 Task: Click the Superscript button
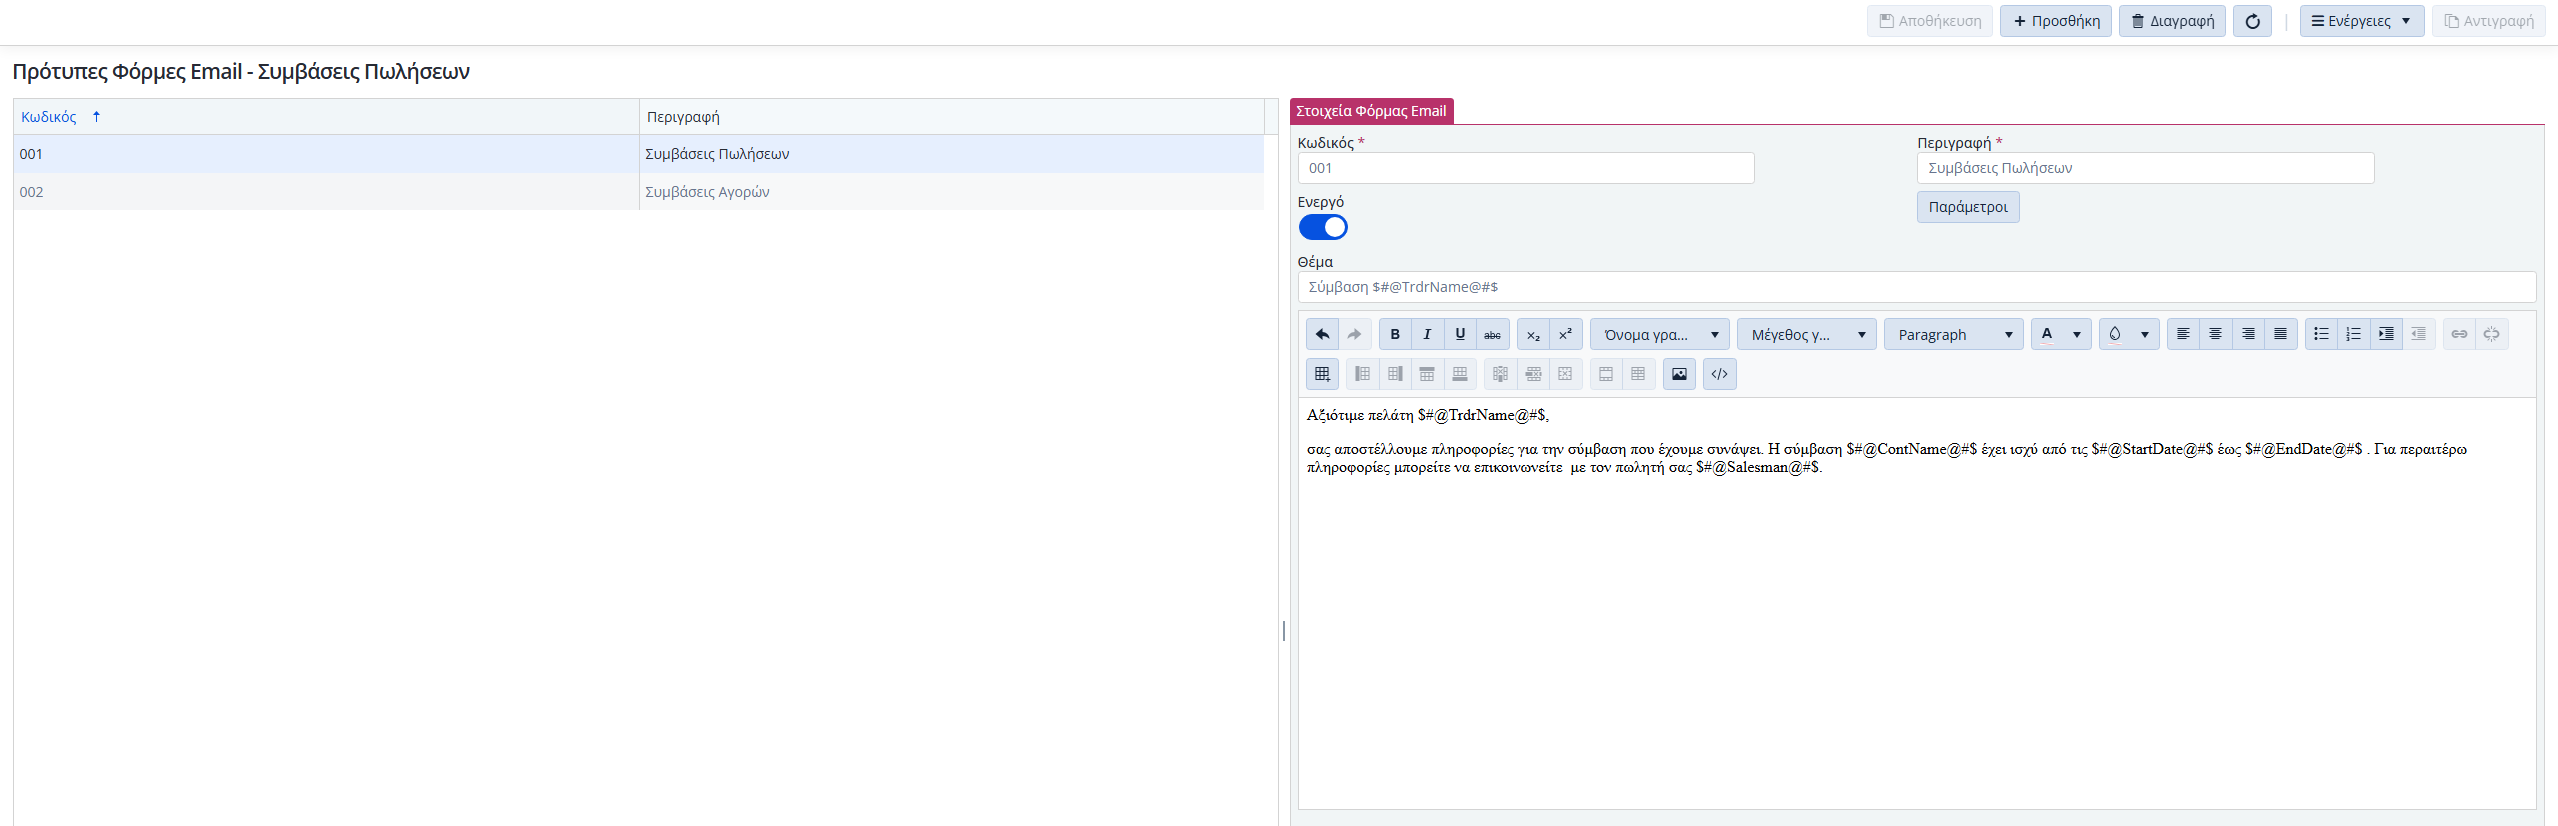1565,334
